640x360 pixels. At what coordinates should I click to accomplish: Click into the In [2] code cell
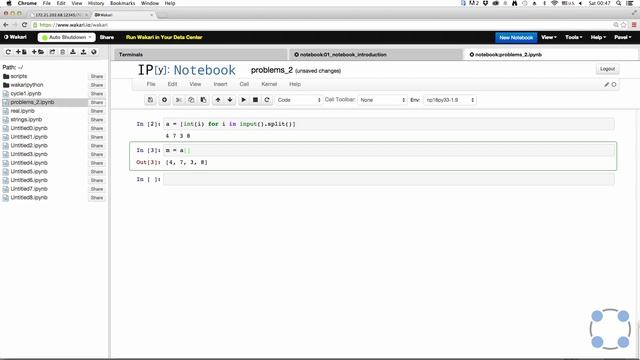click(389, 124)
